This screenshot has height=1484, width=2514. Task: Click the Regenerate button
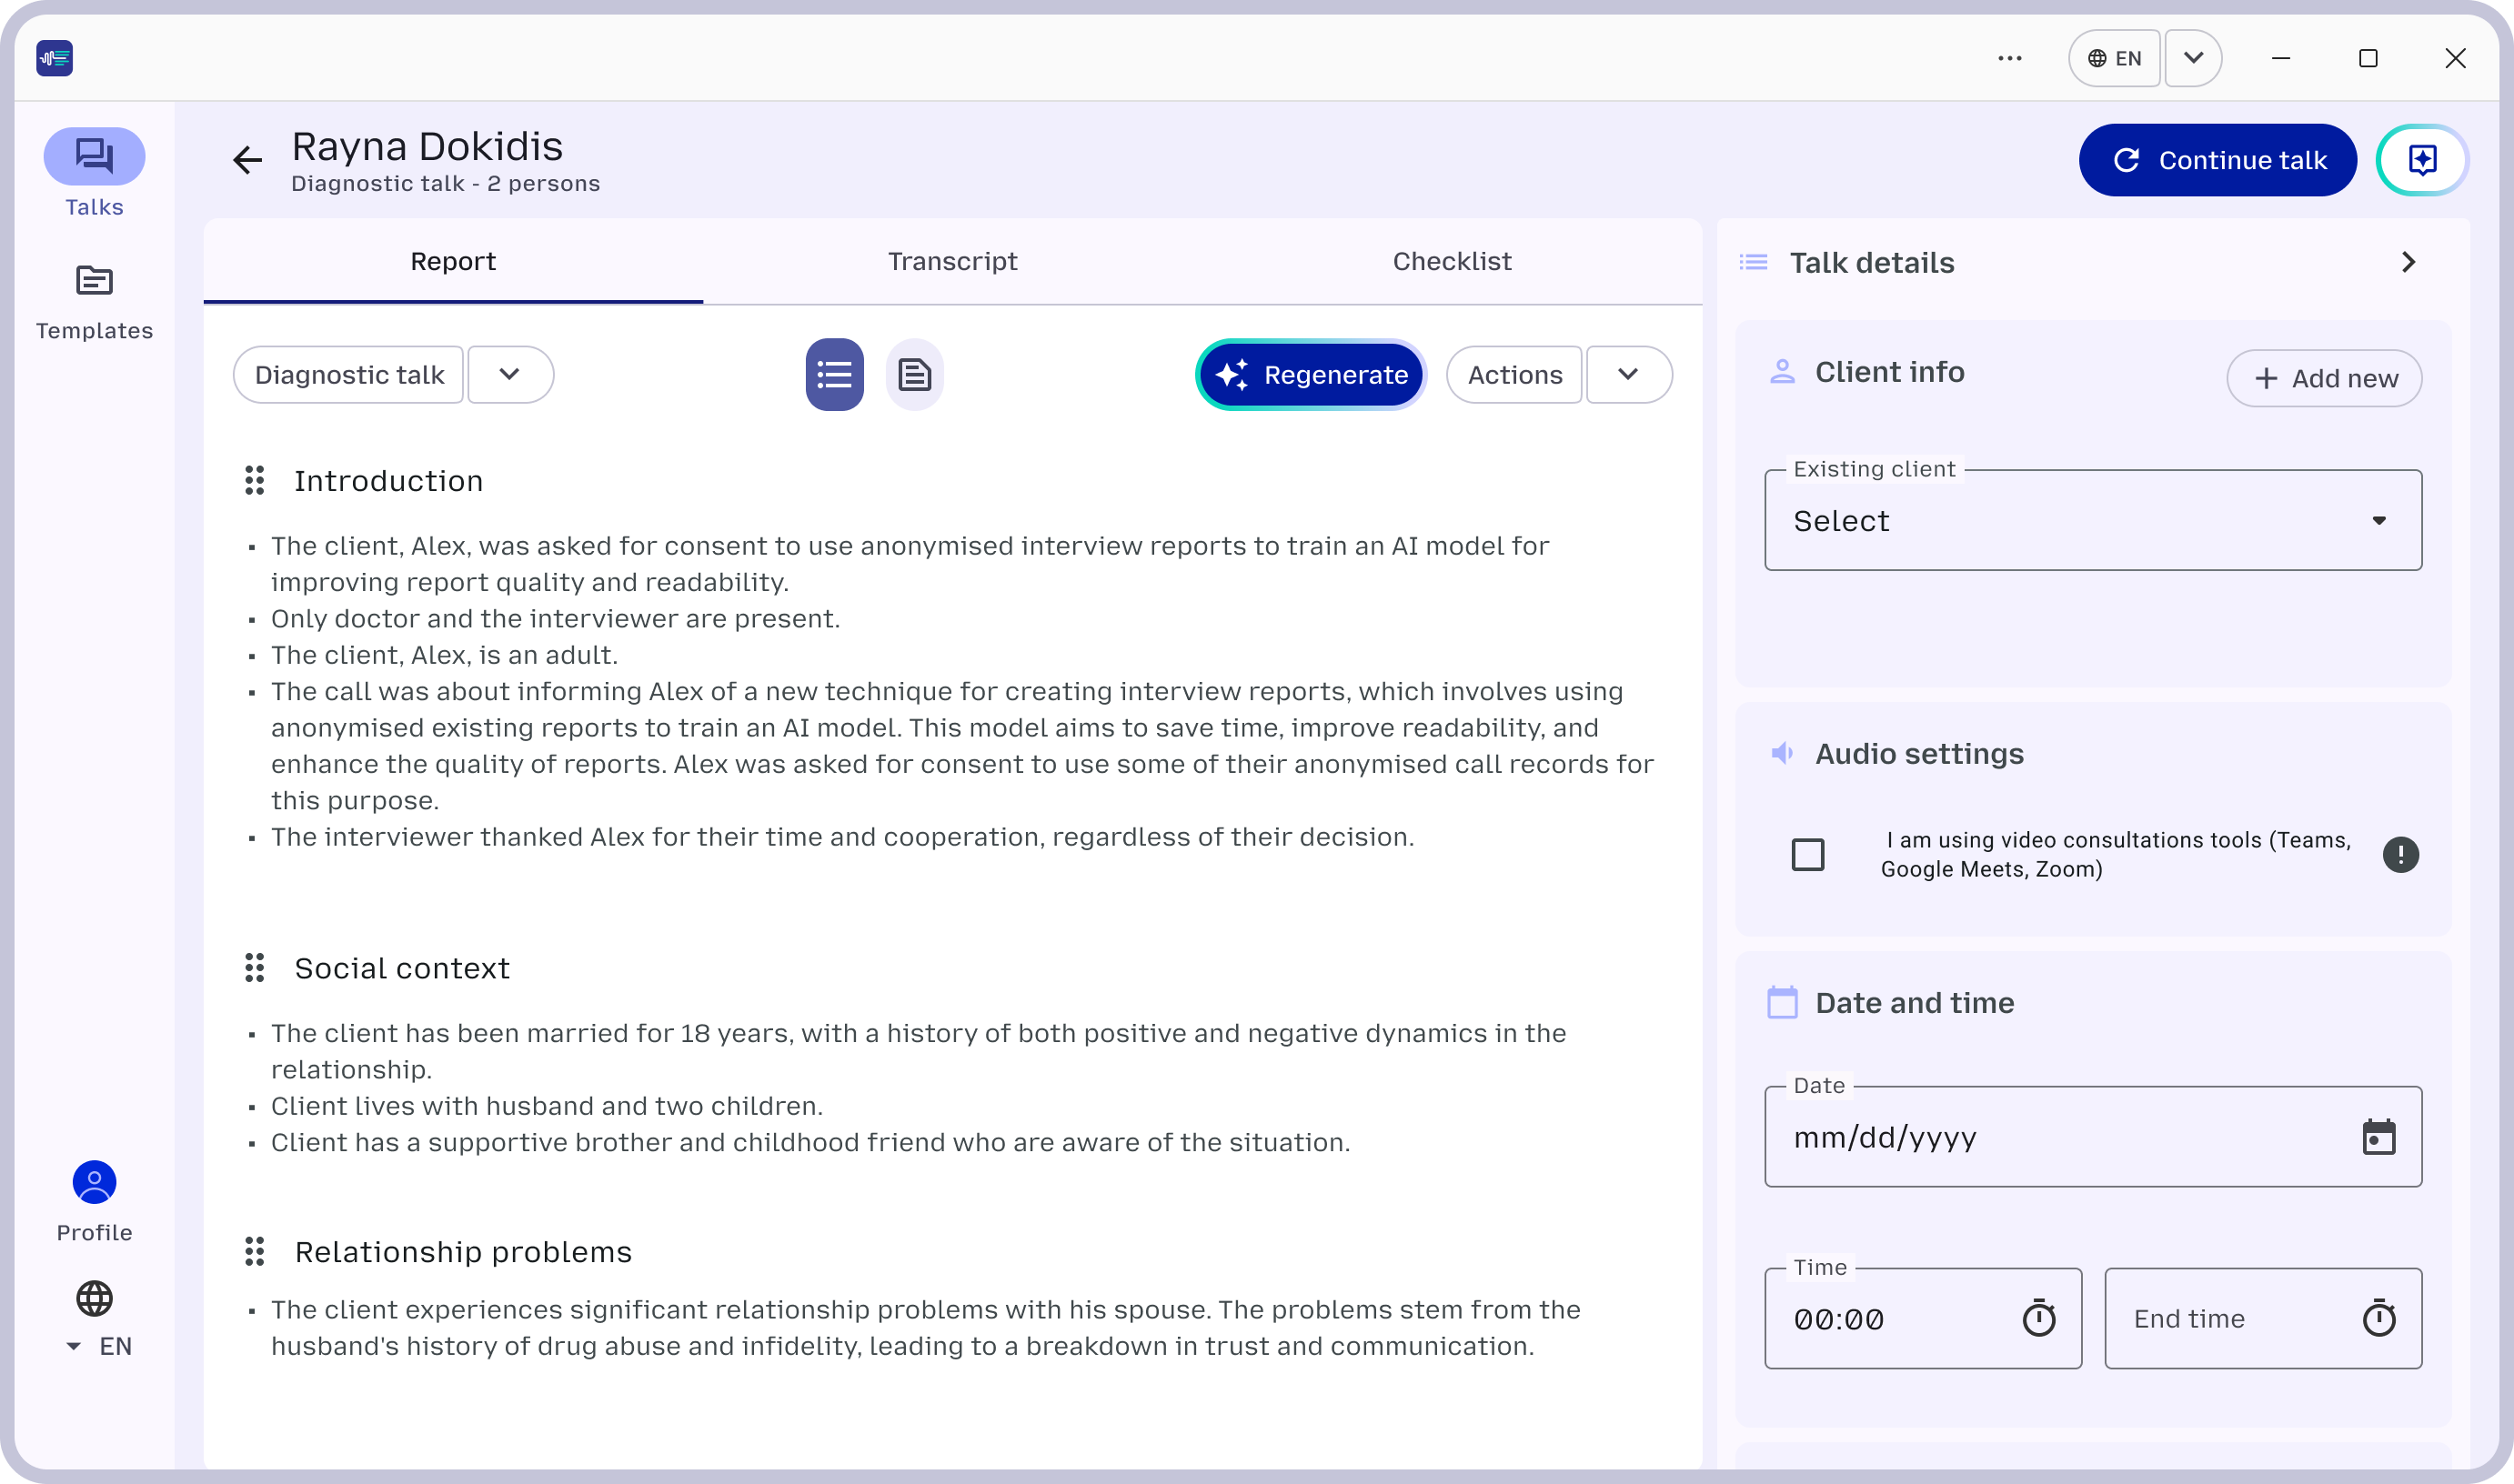tap(1310, 375)
